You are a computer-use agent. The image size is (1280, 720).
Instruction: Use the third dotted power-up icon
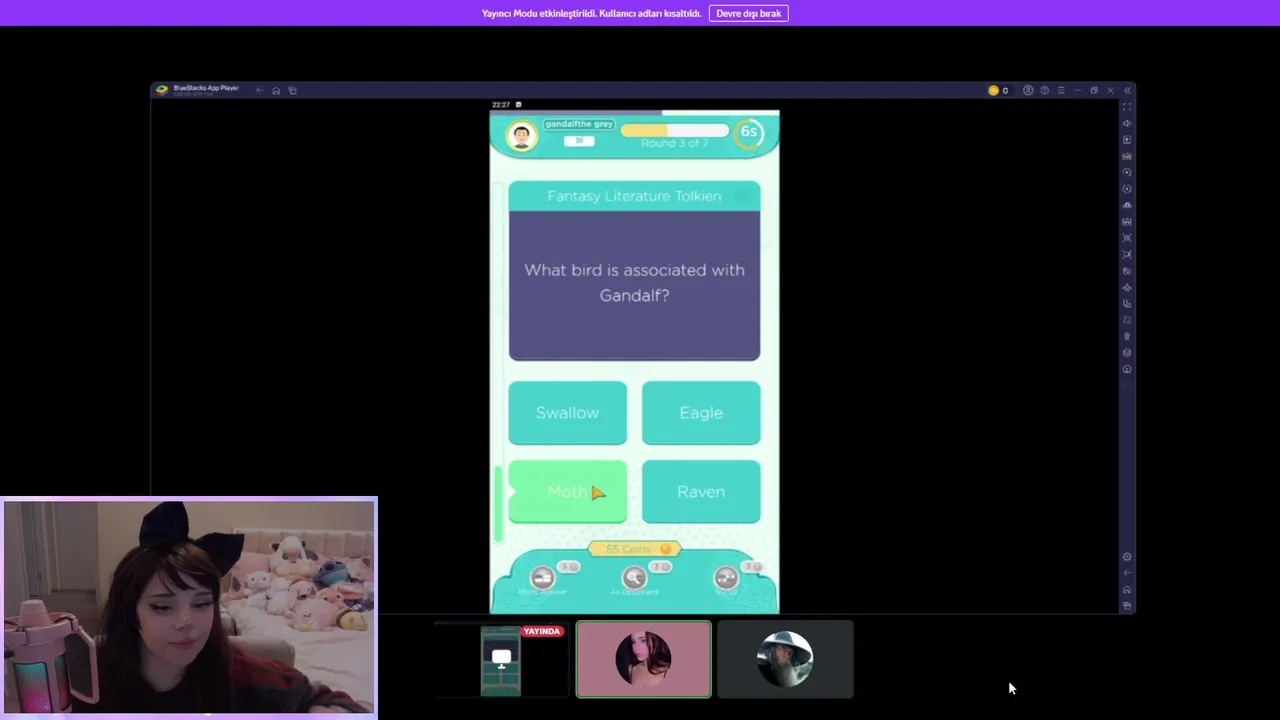click(x=726, y=577)
